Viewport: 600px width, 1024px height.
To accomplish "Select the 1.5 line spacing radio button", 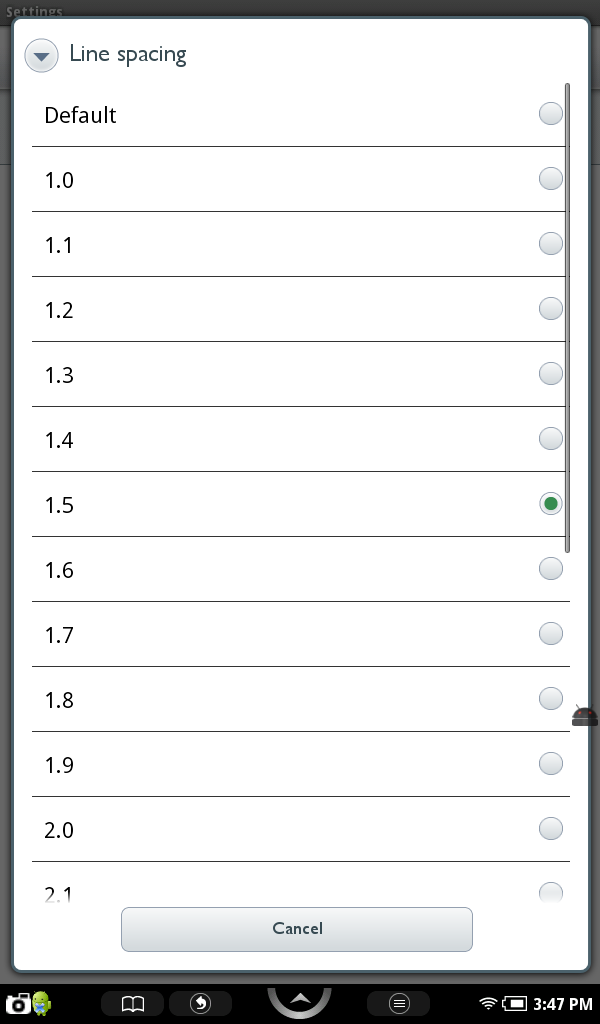I will [550, 504].
